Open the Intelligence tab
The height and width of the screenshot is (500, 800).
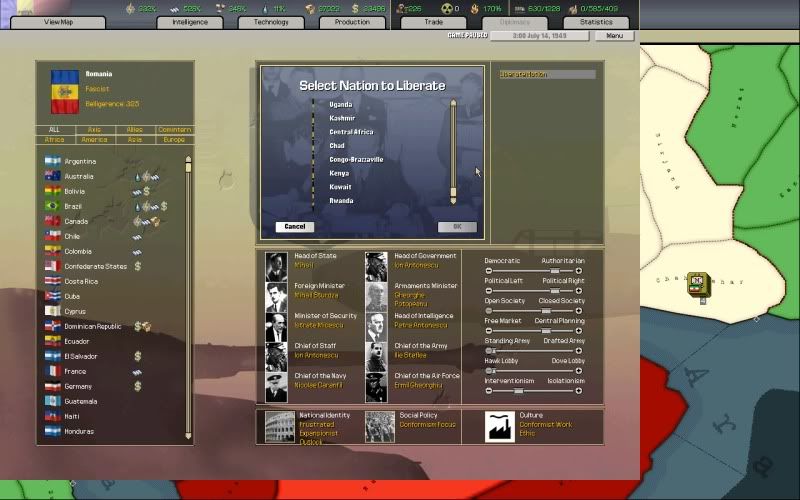(x=190, y=22)
